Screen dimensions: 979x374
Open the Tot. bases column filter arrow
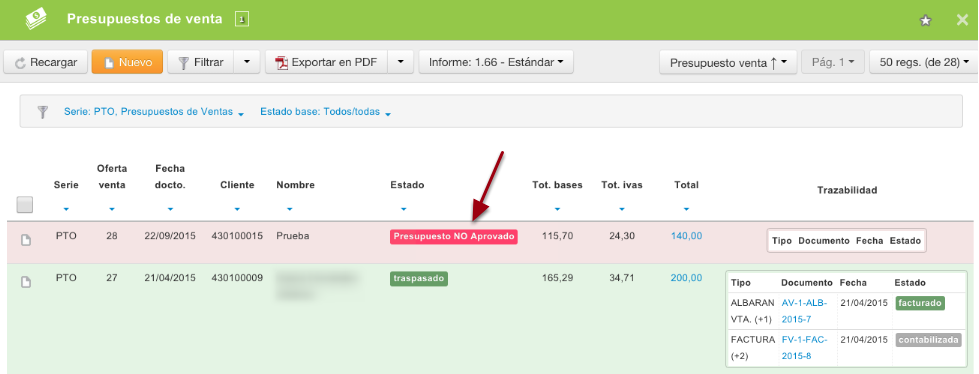click(x=558, y=209)
